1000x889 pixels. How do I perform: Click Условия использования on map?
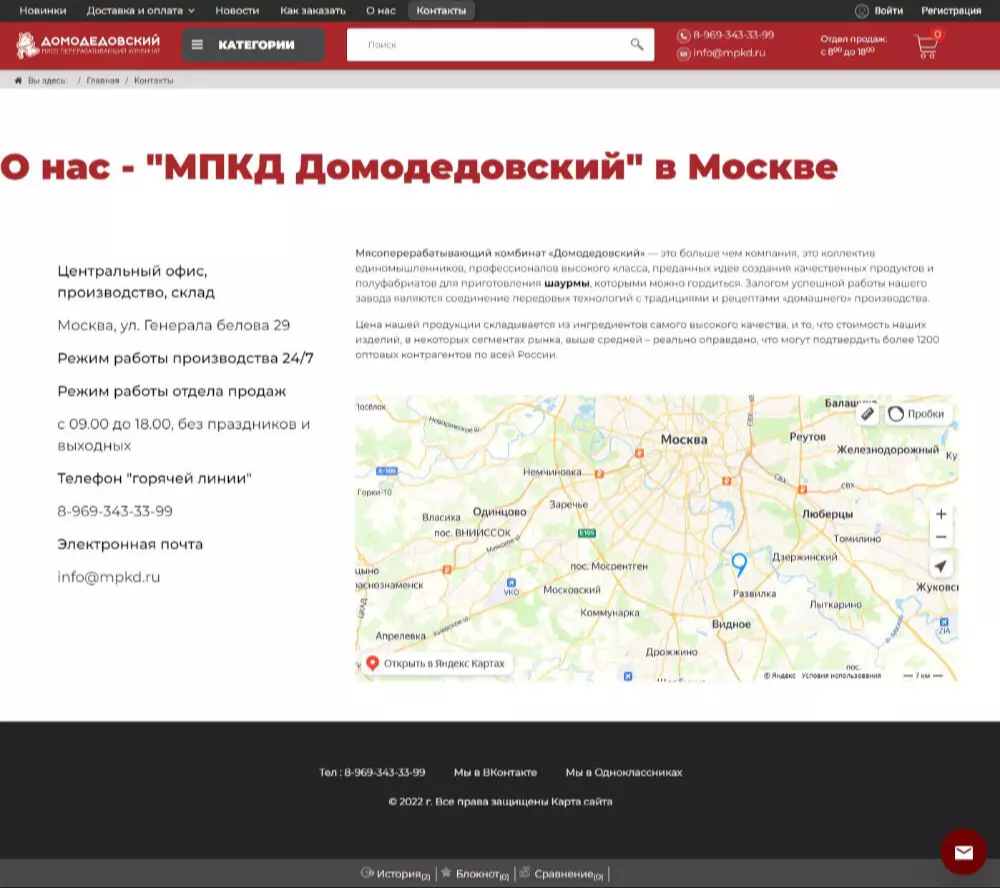click(841, 675)
